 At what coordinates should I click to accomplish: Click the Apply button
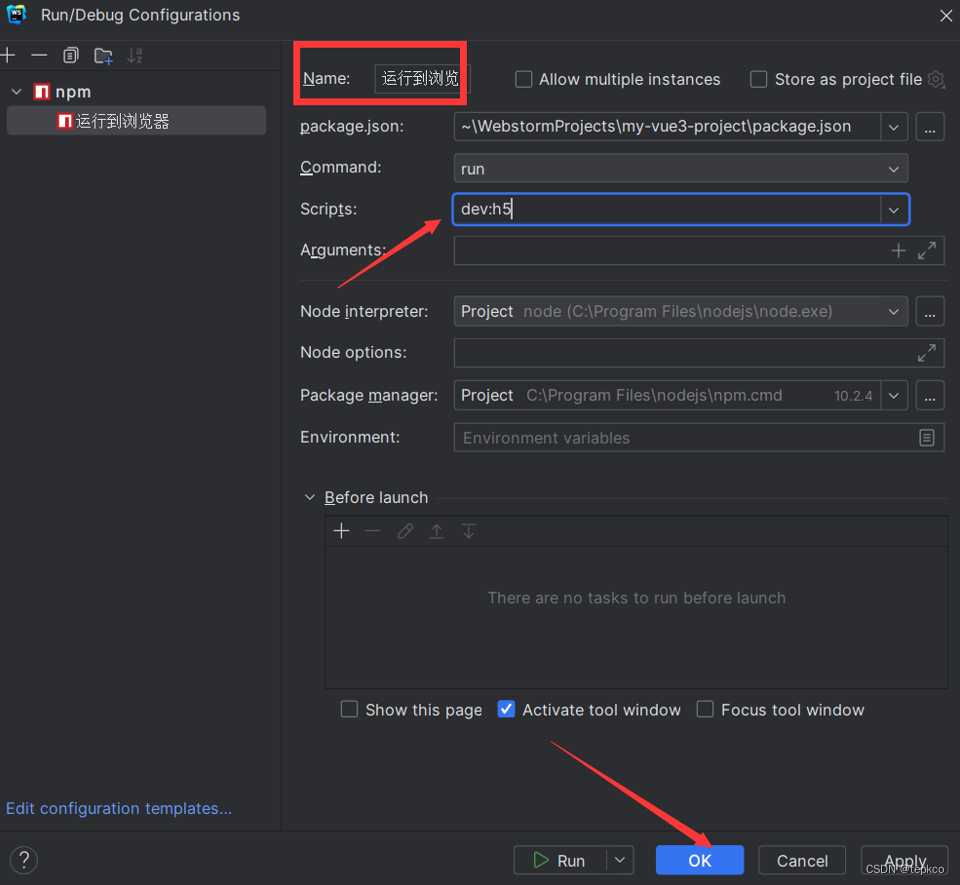[x=905, y=861]
